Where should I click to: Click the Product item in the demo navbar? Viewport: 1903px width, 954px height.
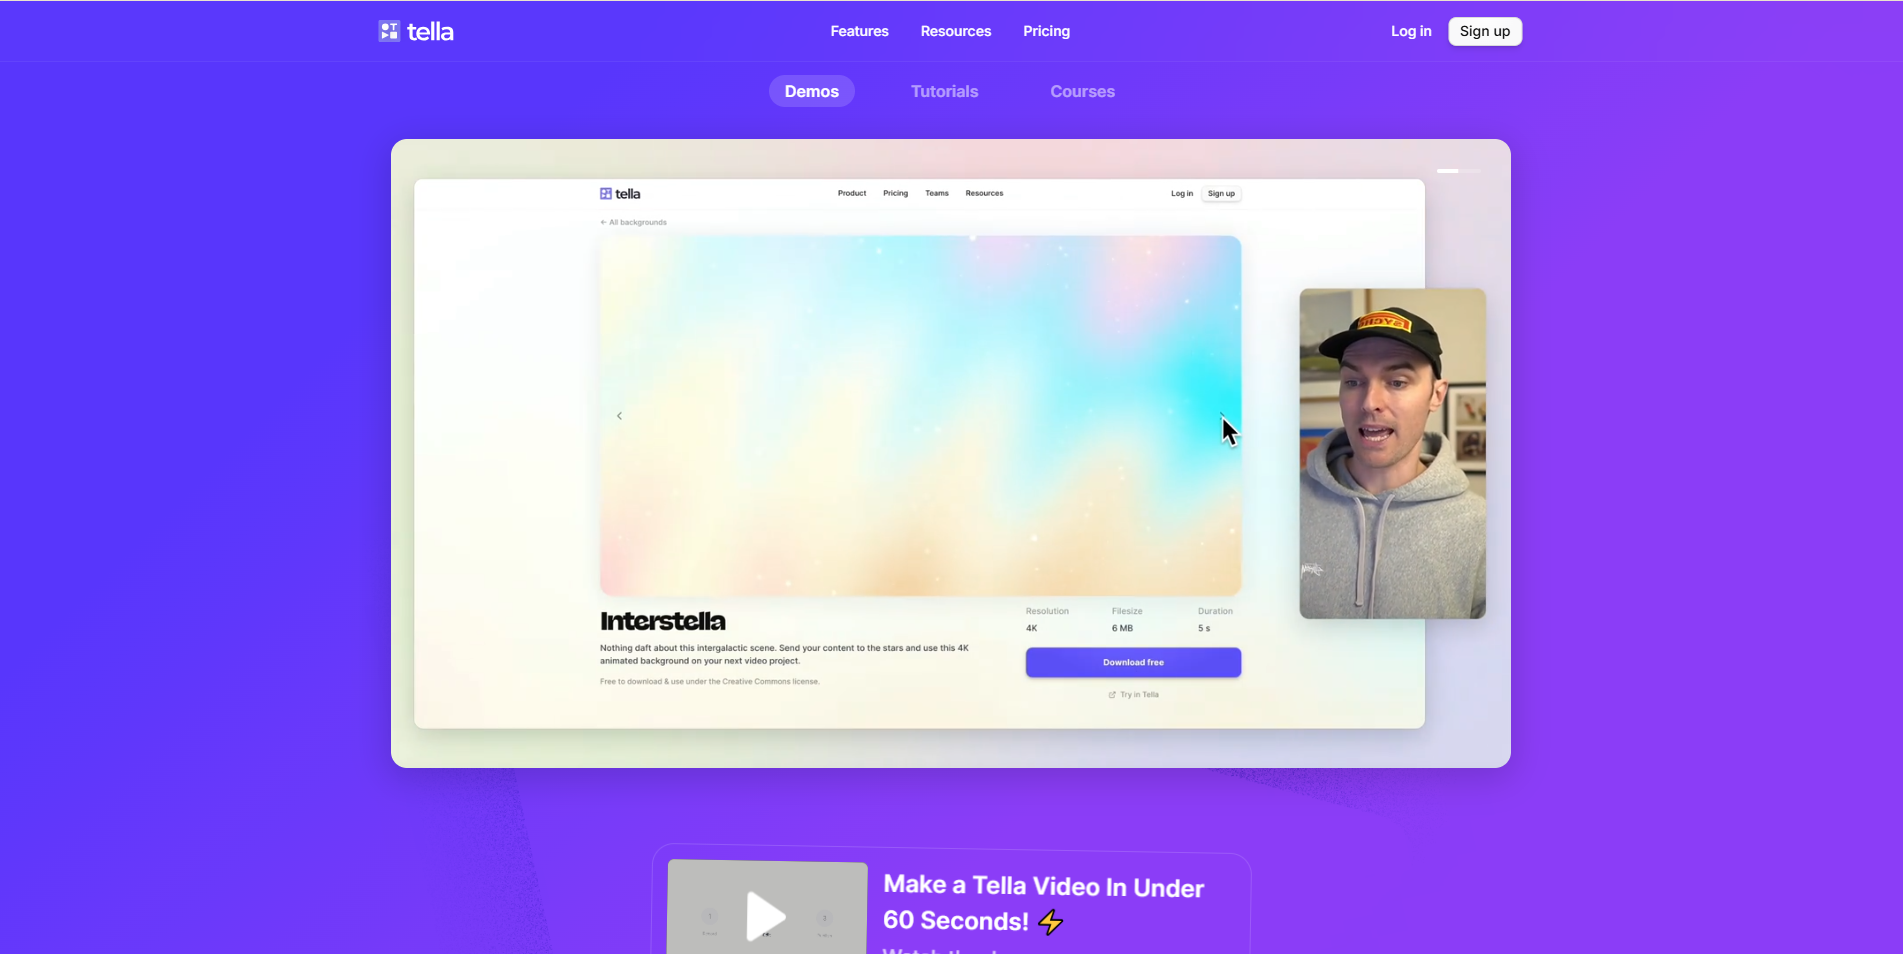coord(852,193)
